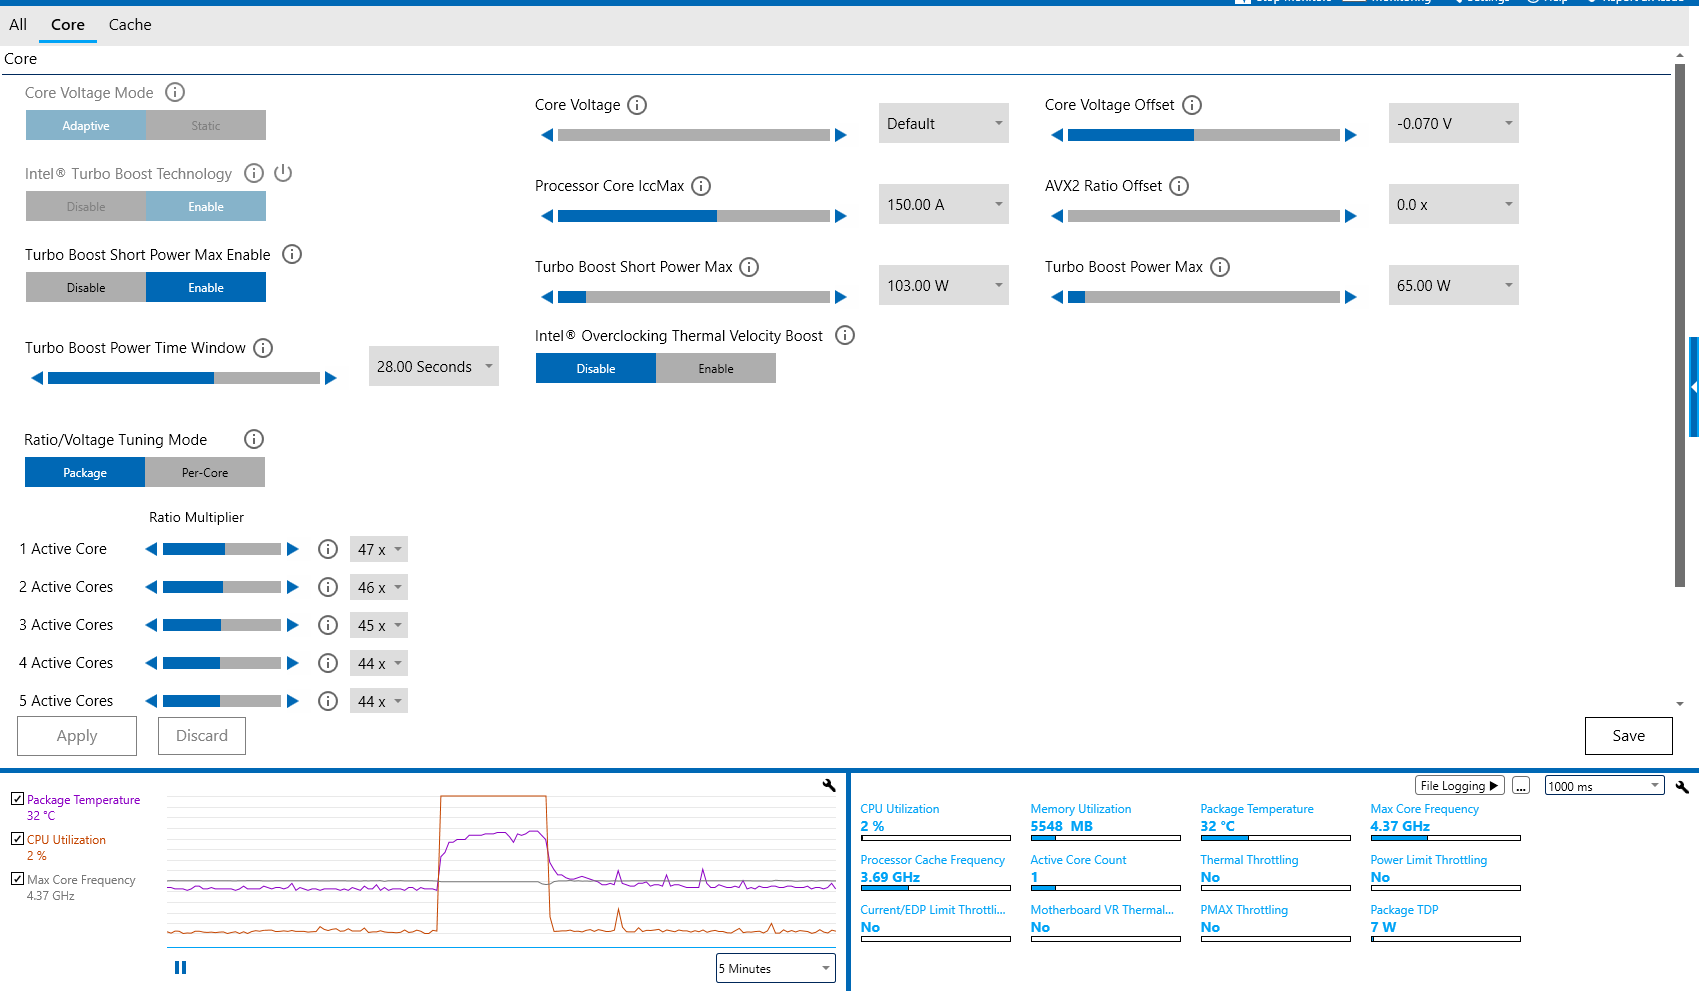Click the Discard button
This screenshot has height=991, width=1699.
pyautogui.click(x=202, y=736)
